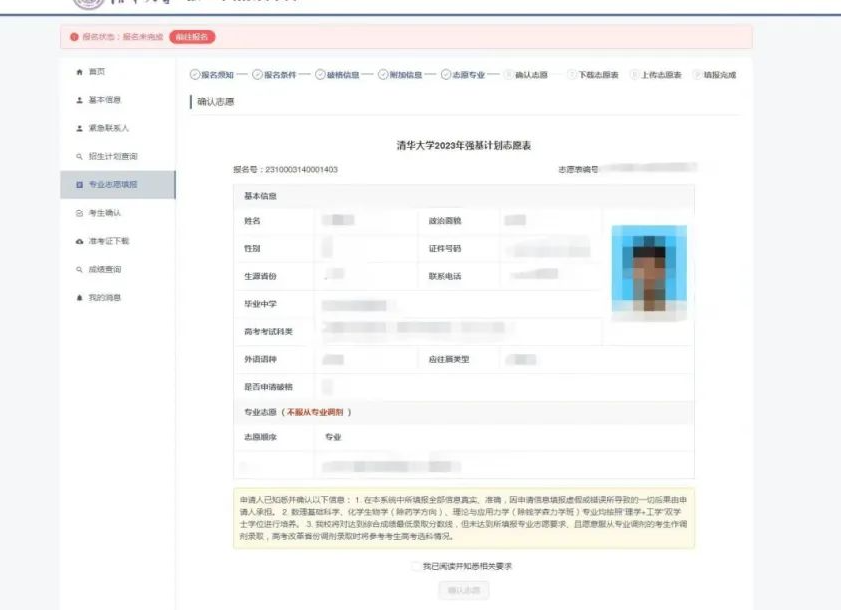
Task: Open the 成绩查询 sidebar item
Action: (x=118, y=269)
